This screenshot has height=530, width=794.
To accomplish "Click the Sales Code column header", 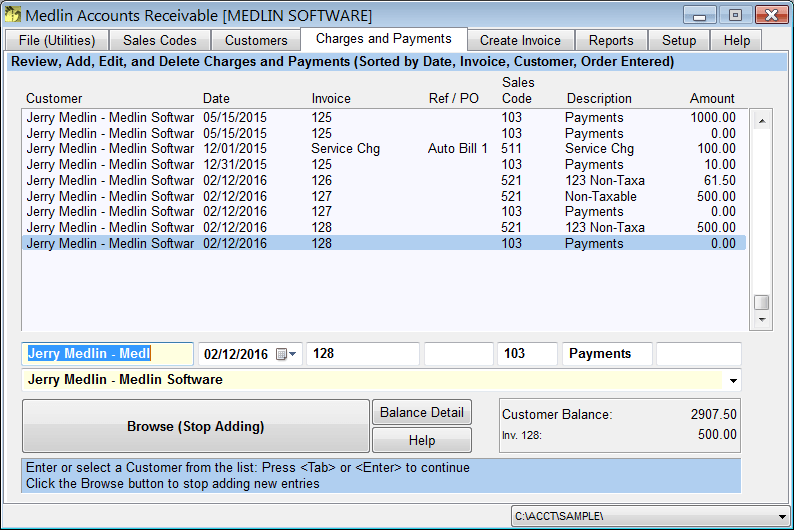I will [518, 90].
